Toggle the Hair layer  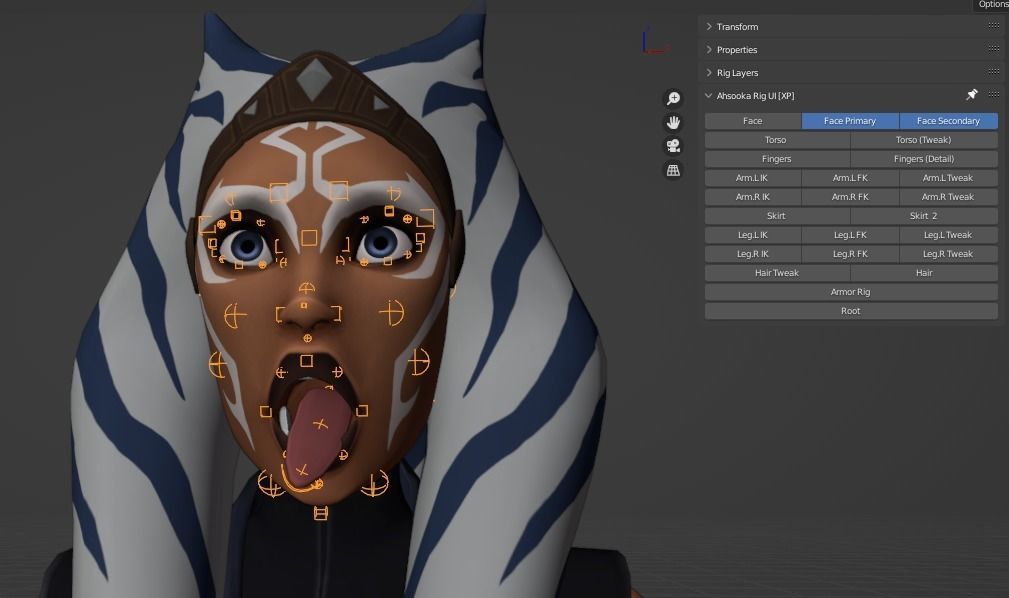pyautogui.click(x=924, y=272)
